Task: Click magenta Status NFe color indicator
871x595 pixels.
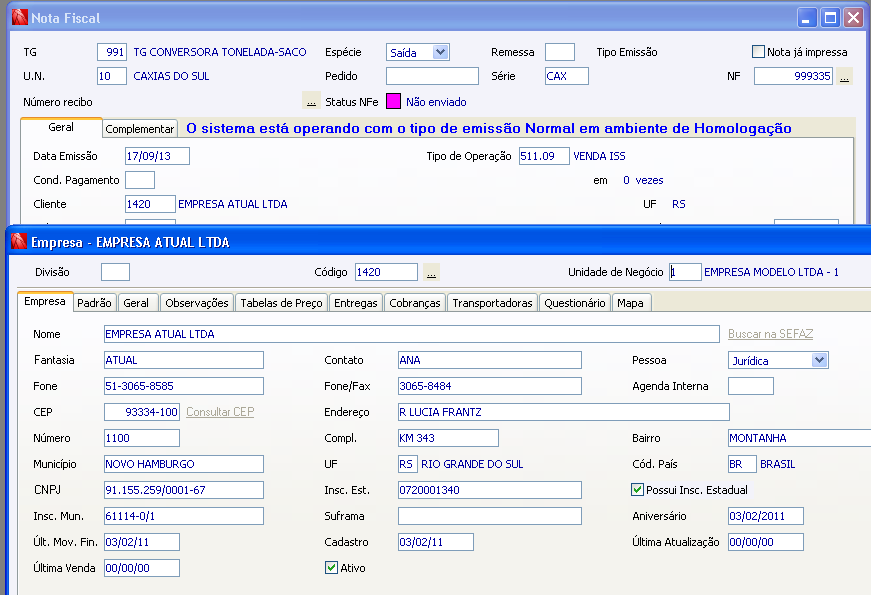Action: pyautogui.click(x=393, y=101)
